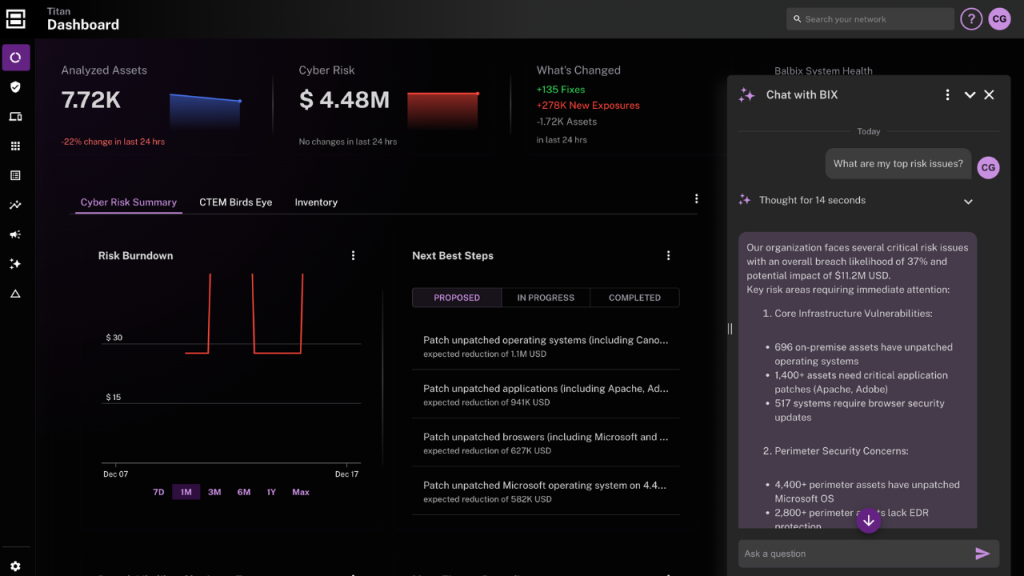Click the devices icon in left sidebar
Viewport: 1024px width, 576px height.
[x=15, y=117]
